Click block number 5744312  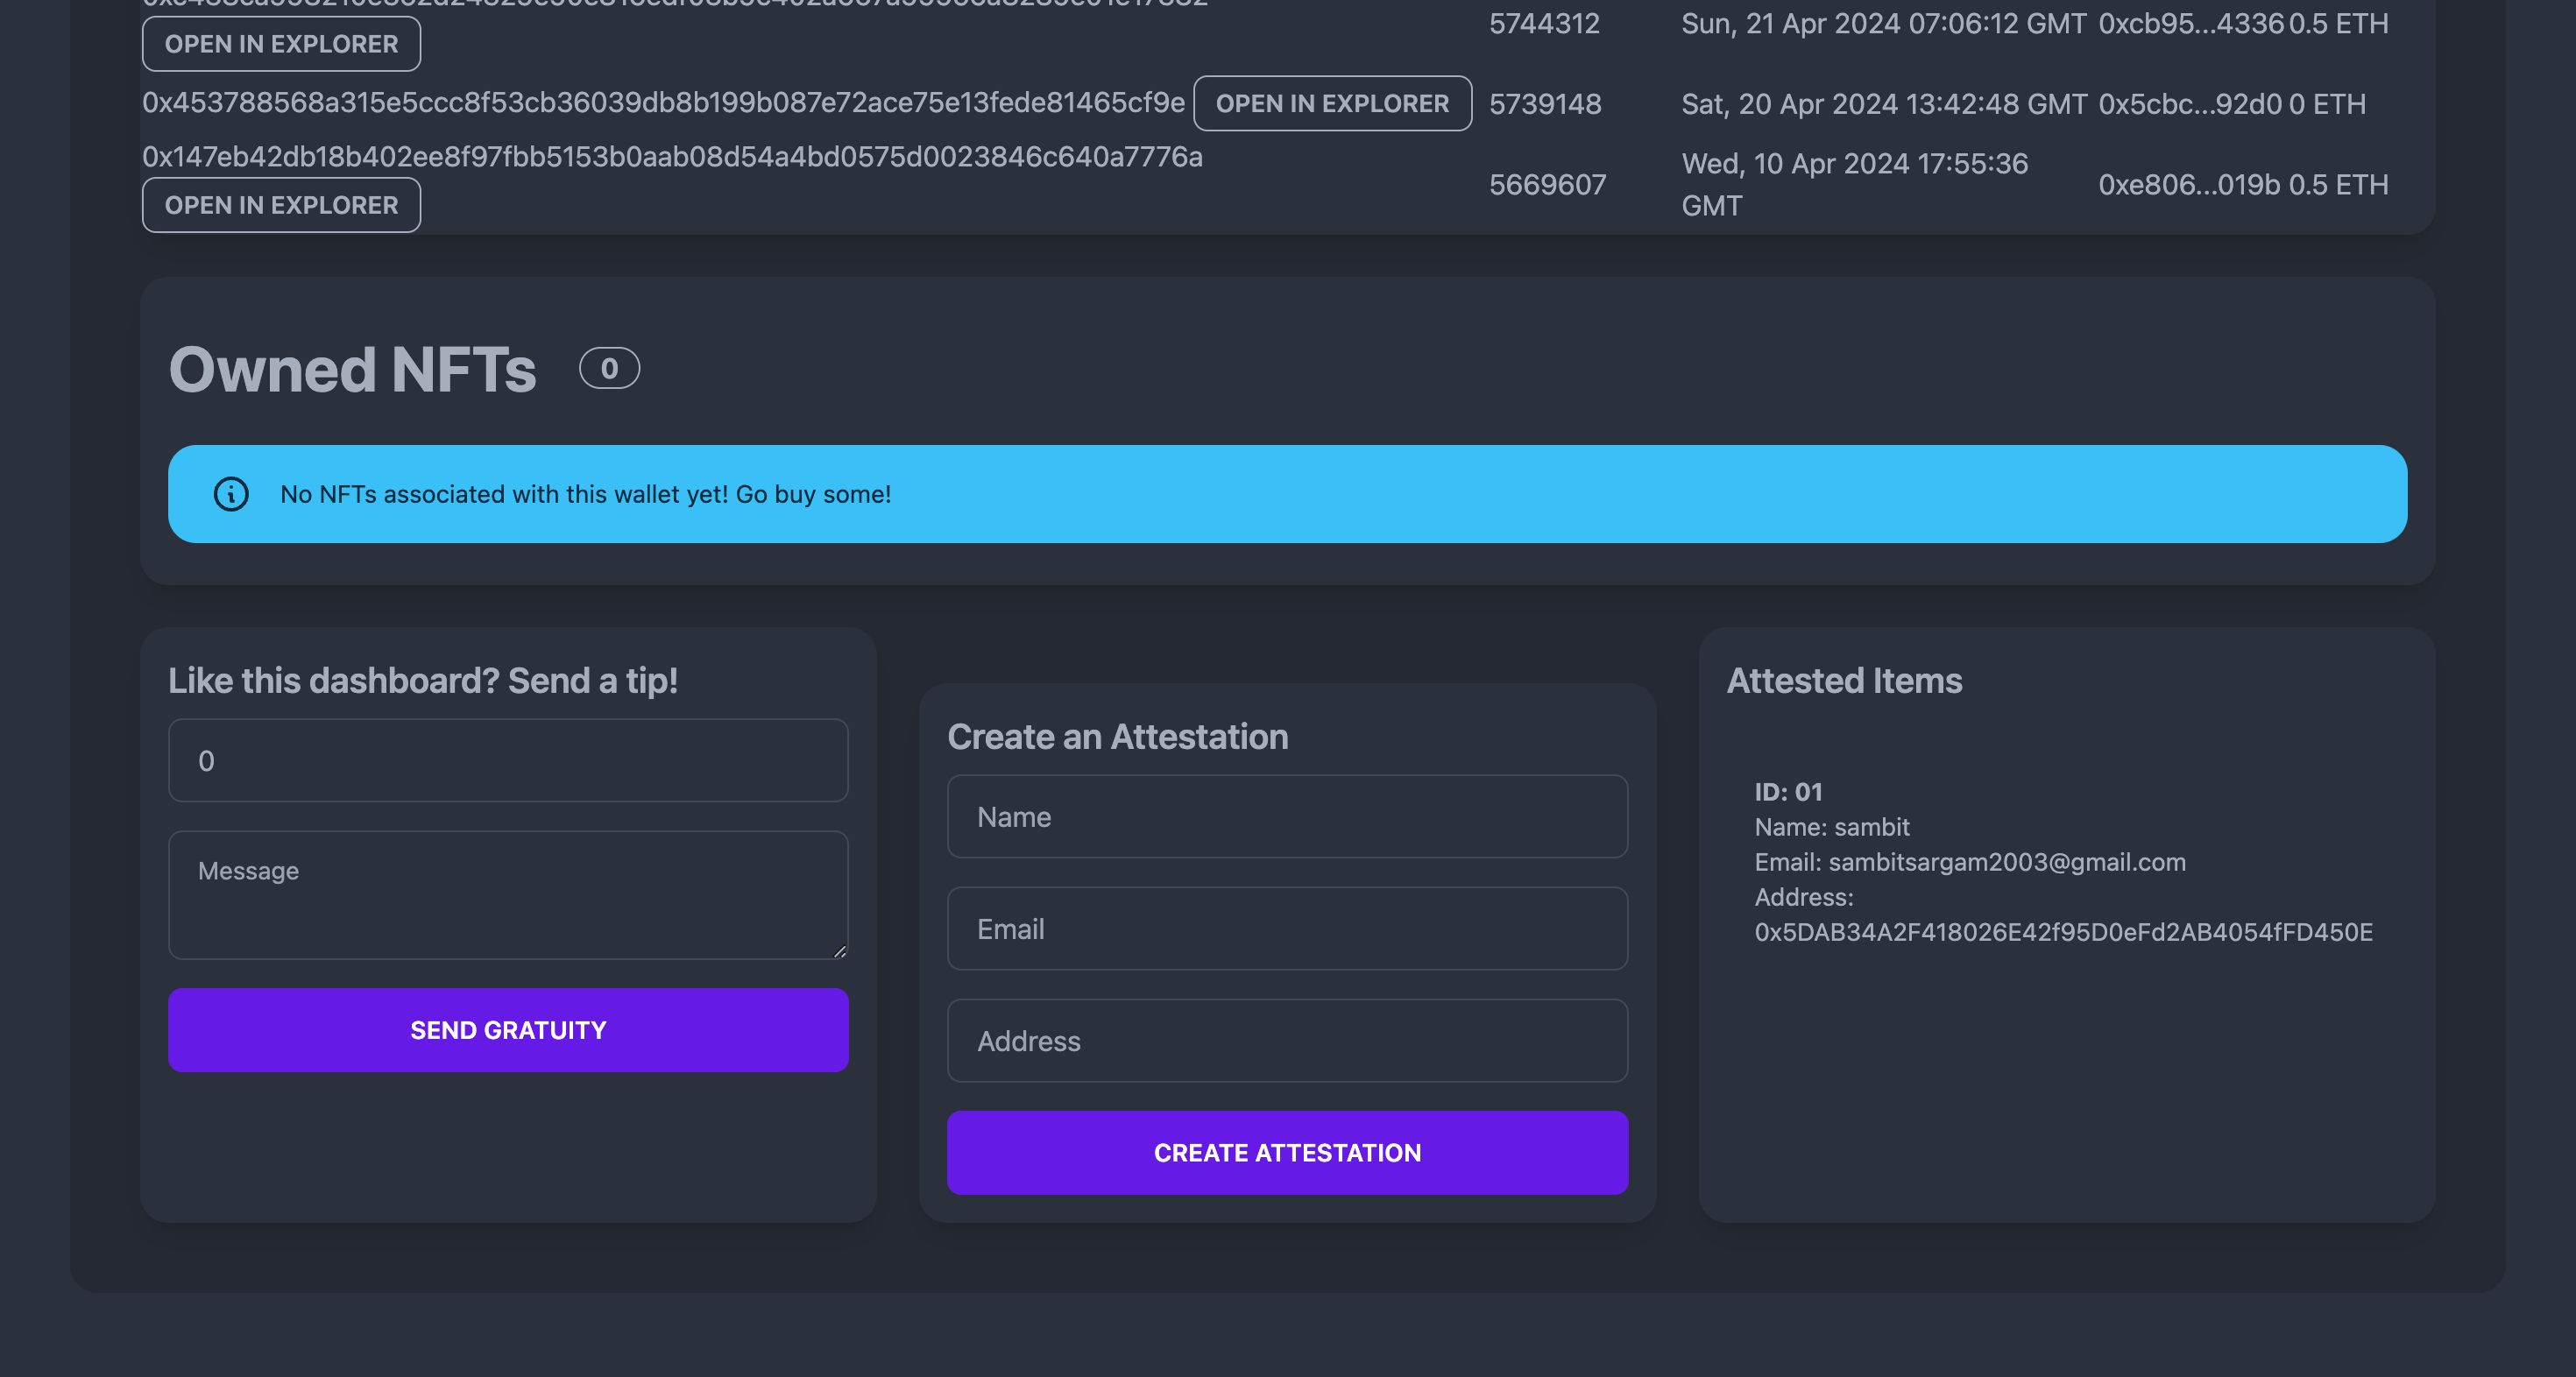1544,23
